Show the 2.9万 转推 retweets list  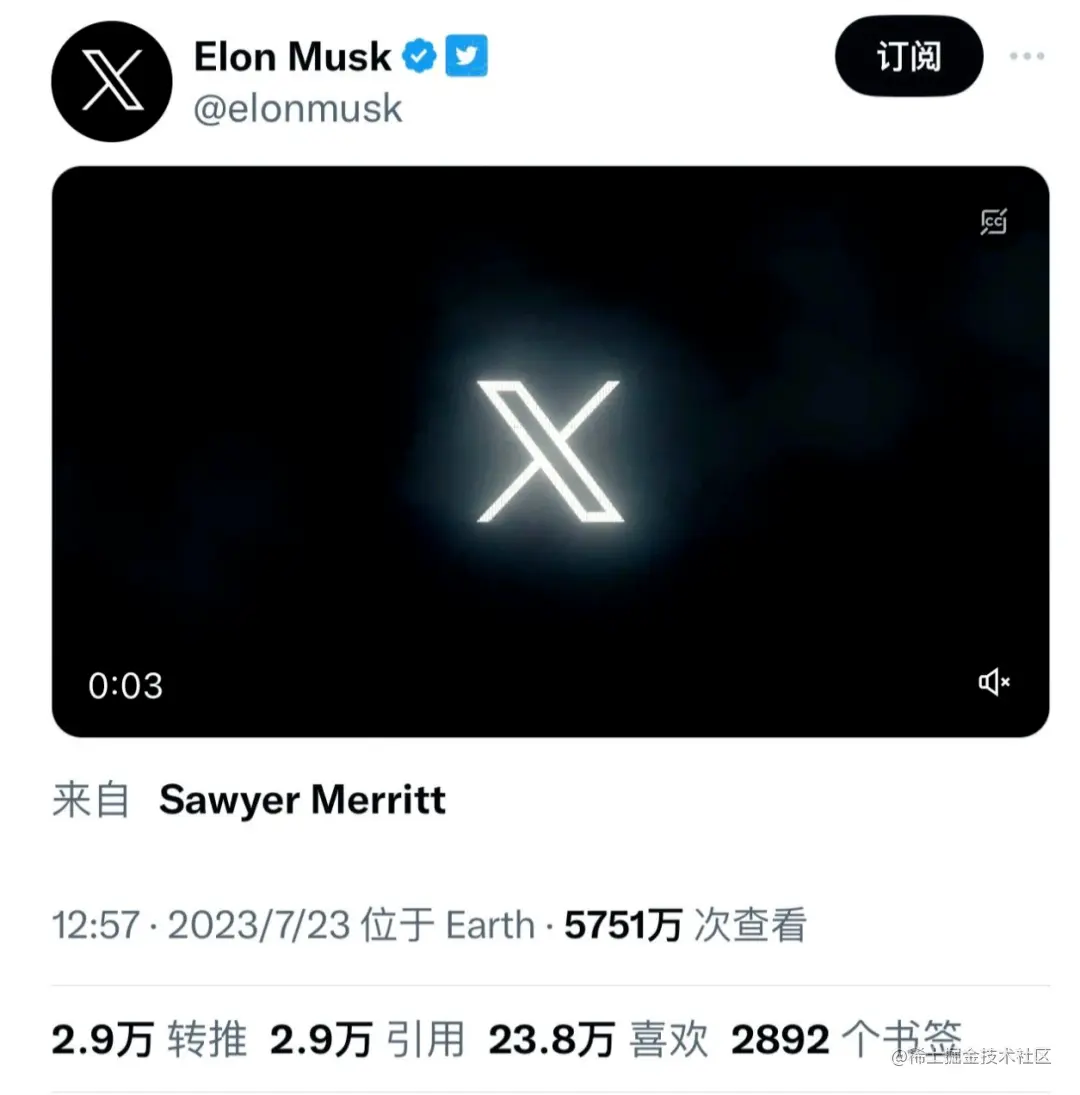click(149, 1039)
